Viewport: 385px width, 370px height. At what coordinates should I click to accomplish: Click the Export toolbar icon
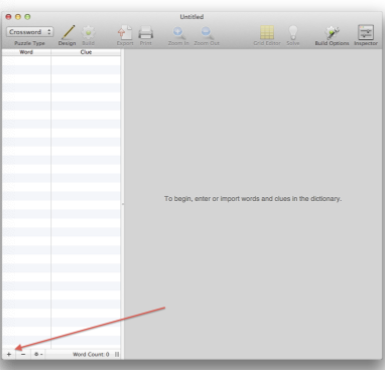(x=125, y=33)
